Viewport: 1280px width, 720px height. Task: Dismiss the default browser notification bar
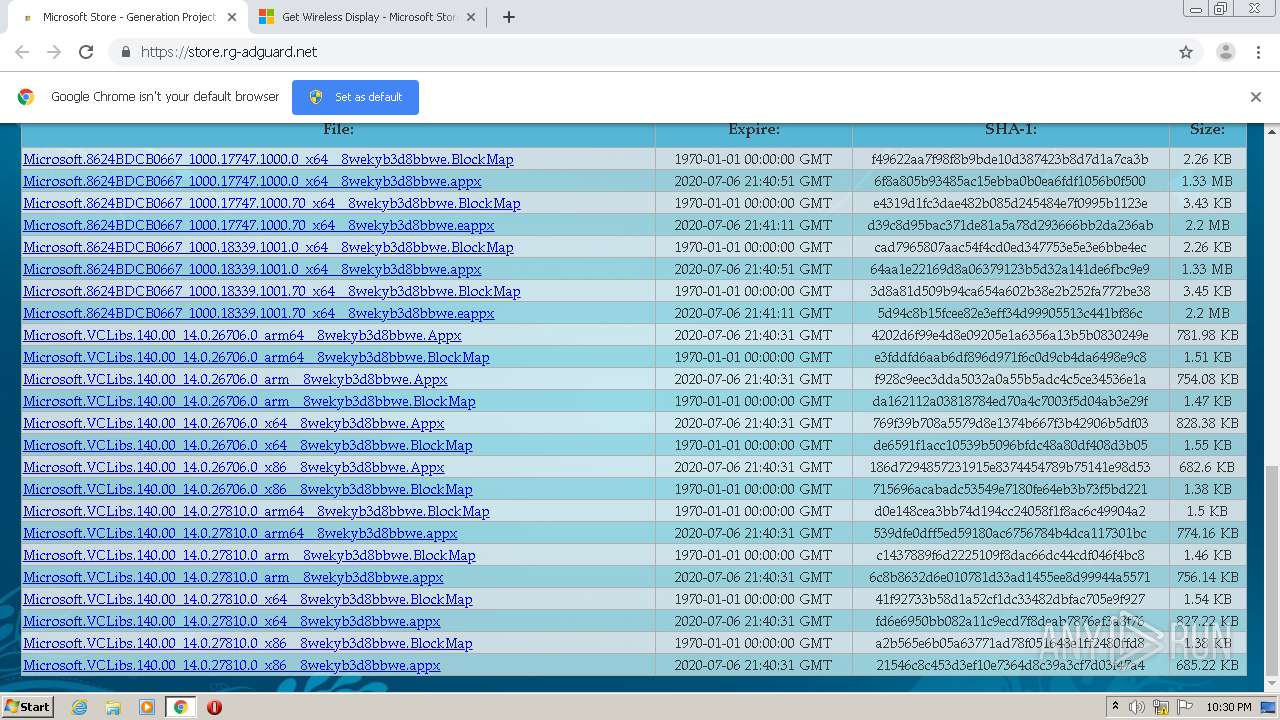point(1255,97)
